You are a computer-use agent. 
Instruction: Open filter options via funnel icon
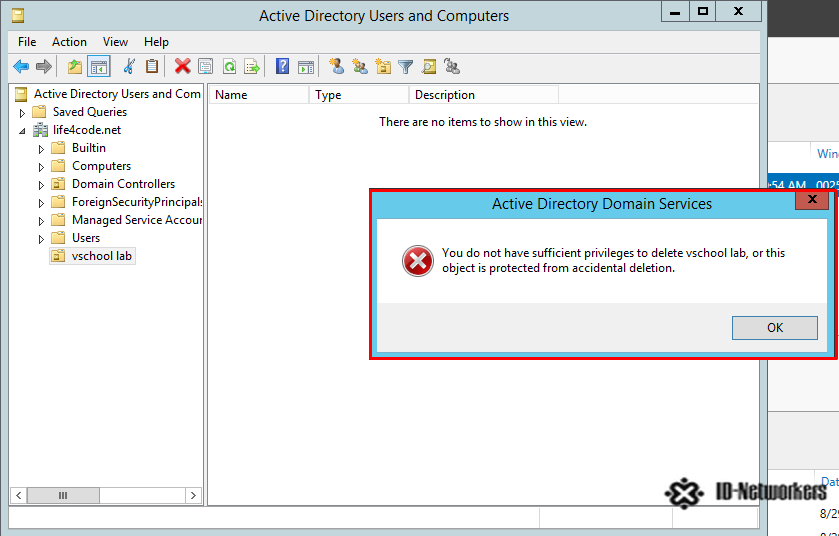pyautogui.click(x=406, y=67)
